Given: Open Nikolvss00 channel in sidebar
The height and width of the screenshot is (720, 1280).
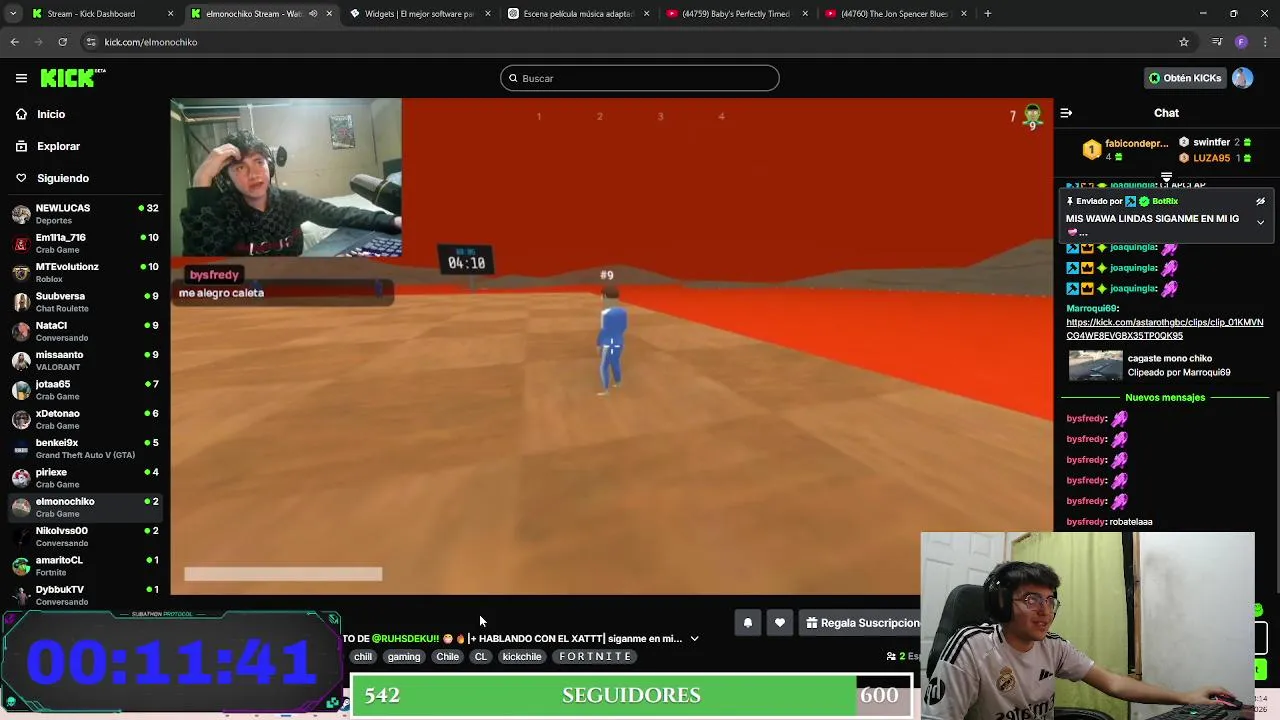Looking at the screenshot, I should coord(85,536).
